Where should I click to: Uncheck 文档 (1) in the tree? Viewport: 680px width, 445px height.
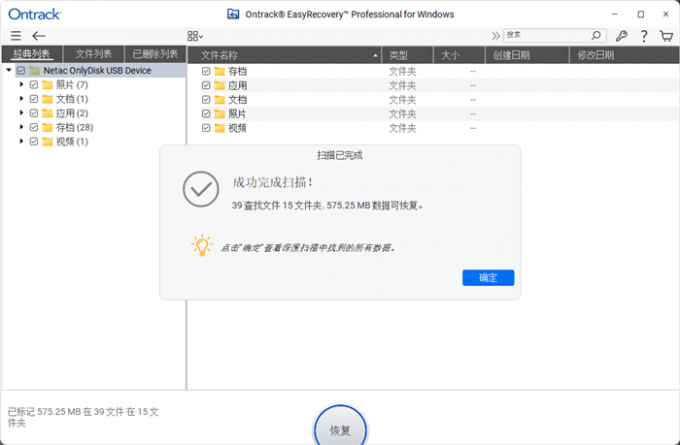click(34, 99)
